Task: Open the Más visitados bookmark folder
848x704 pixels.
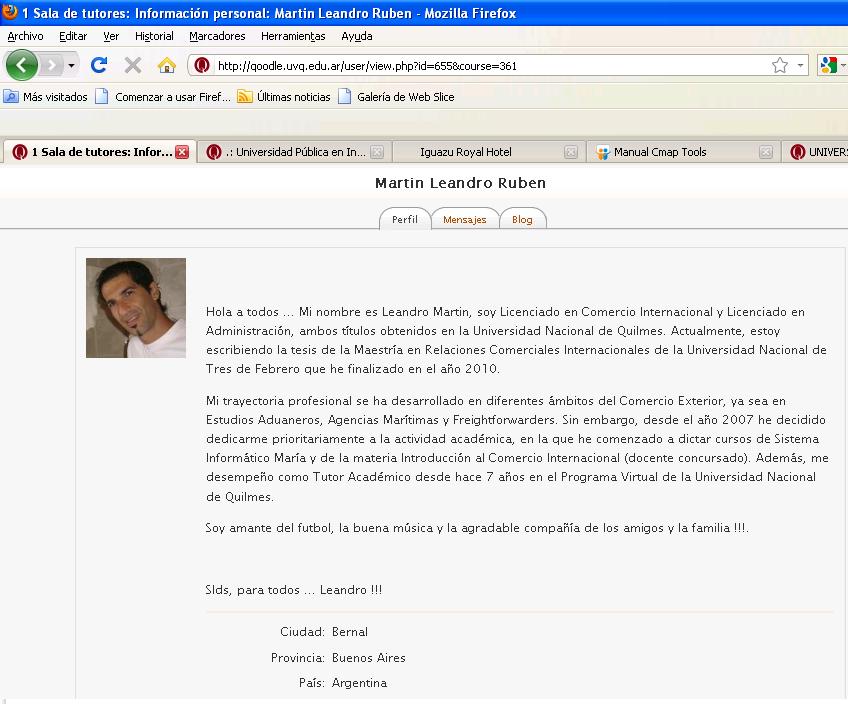Action: [45, 97]
